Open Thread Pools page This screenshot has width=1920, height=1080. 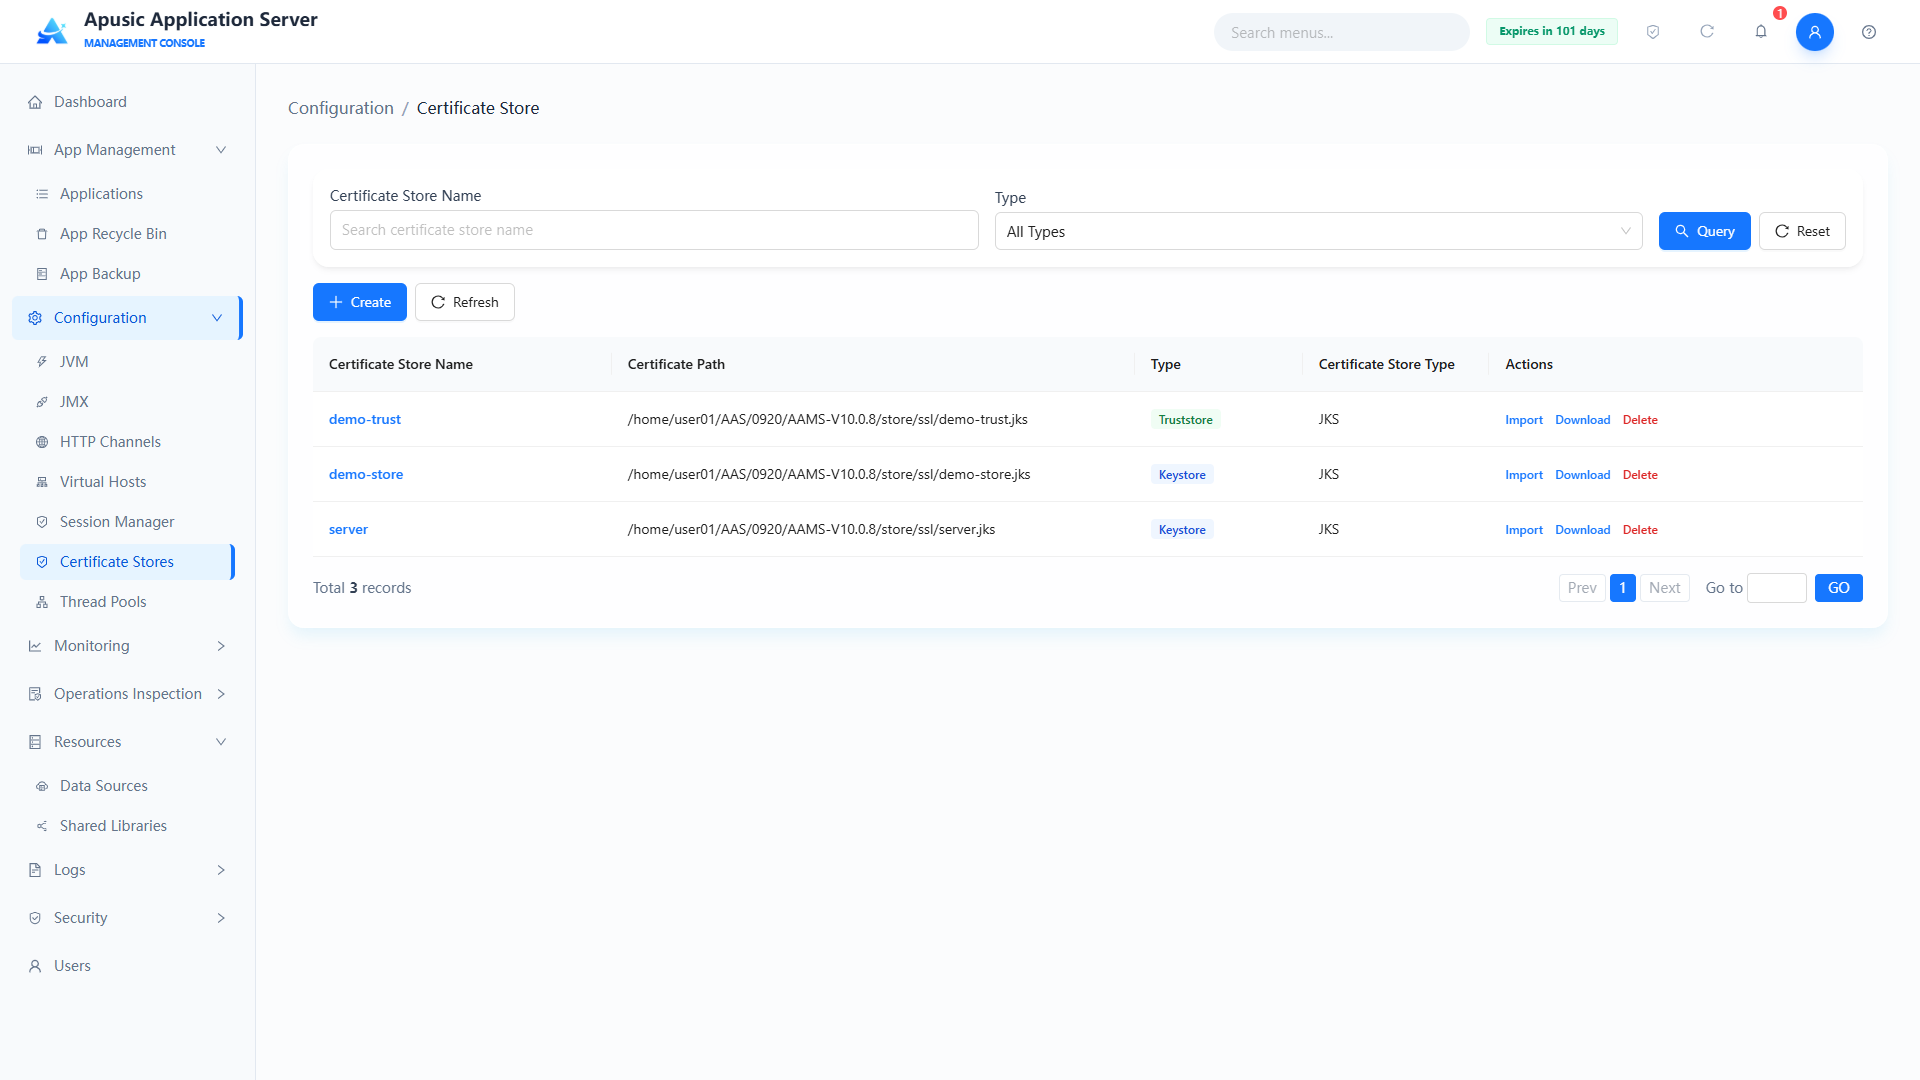[128, 602]
